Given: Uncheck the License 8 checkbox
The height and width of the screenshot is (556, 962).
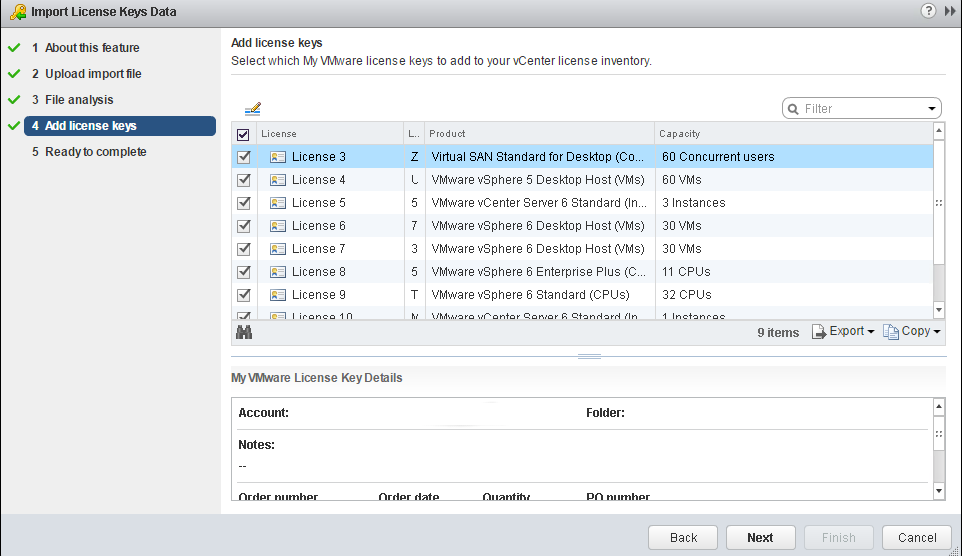Looking at the screenshot, I should coord(244,272).
